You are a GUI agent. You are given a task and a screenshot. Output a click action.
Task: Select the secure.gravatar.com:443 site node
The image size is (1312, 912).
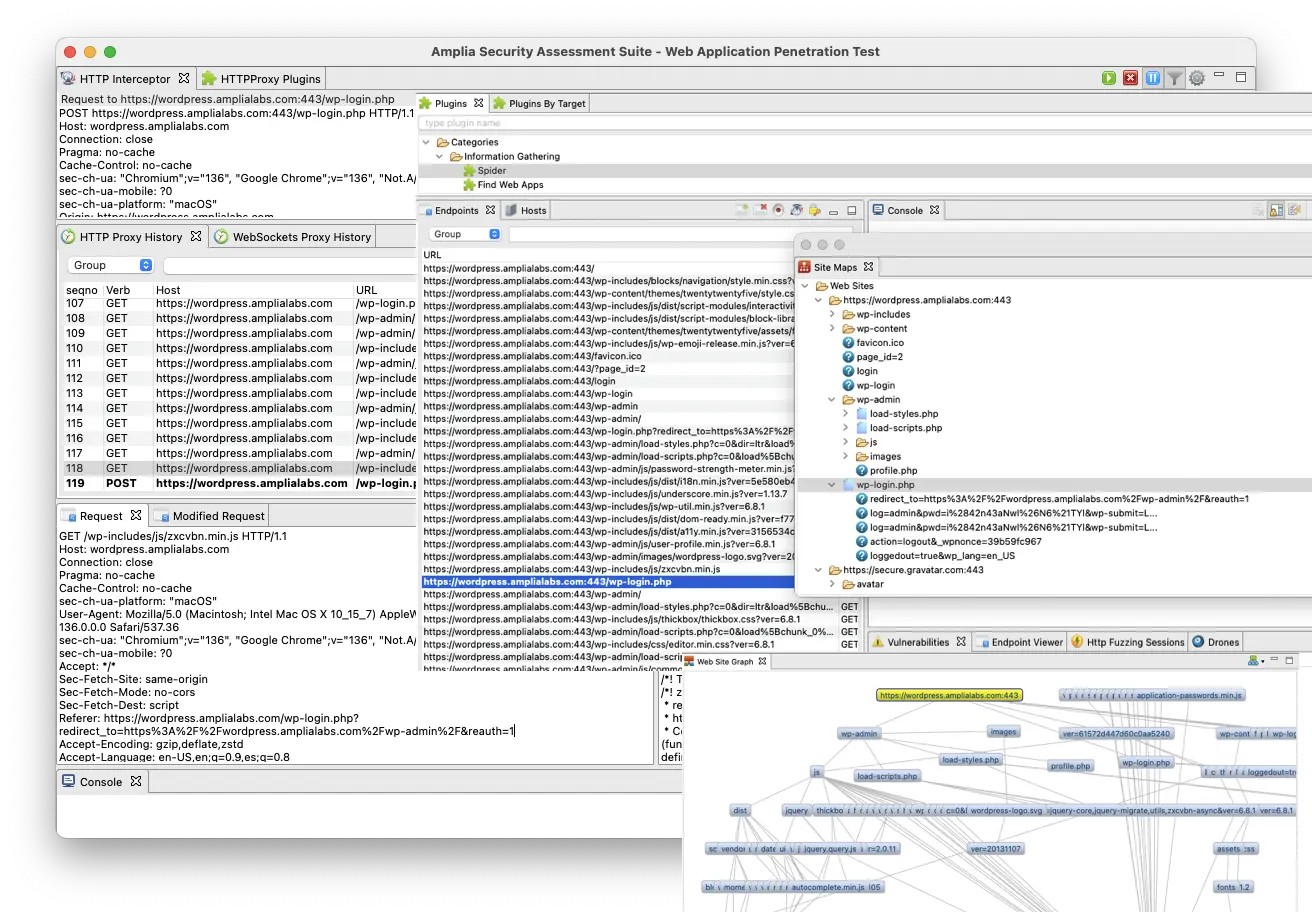(913, 570)
